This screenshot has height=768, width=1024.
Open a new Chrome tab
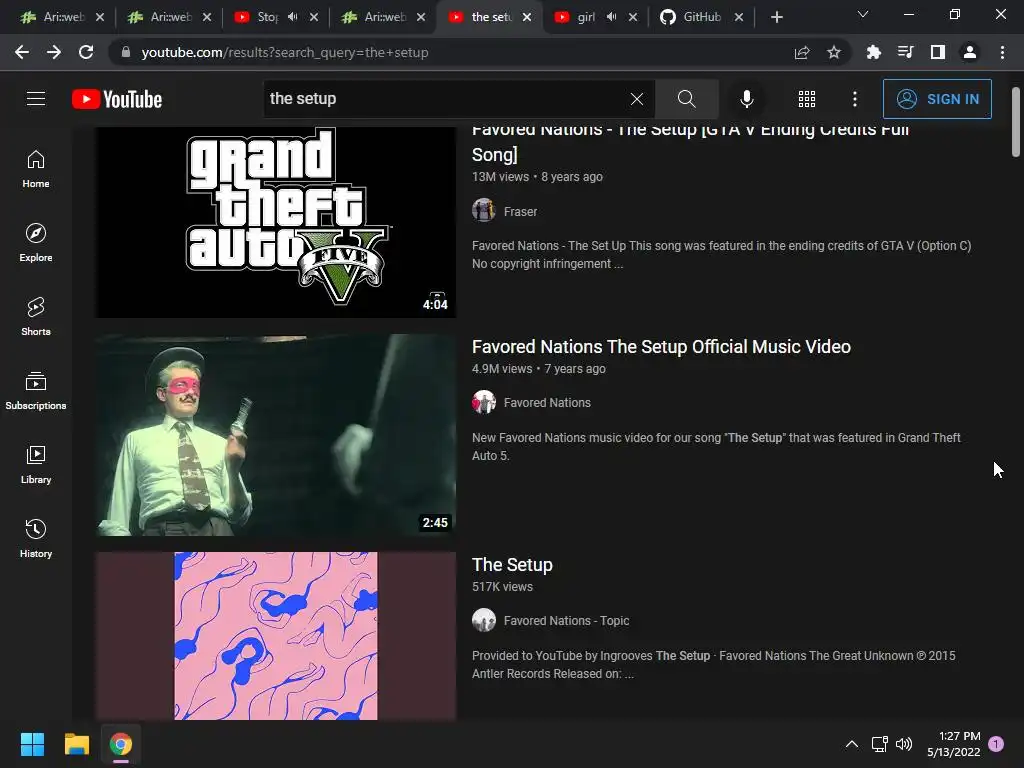point(776,17)
